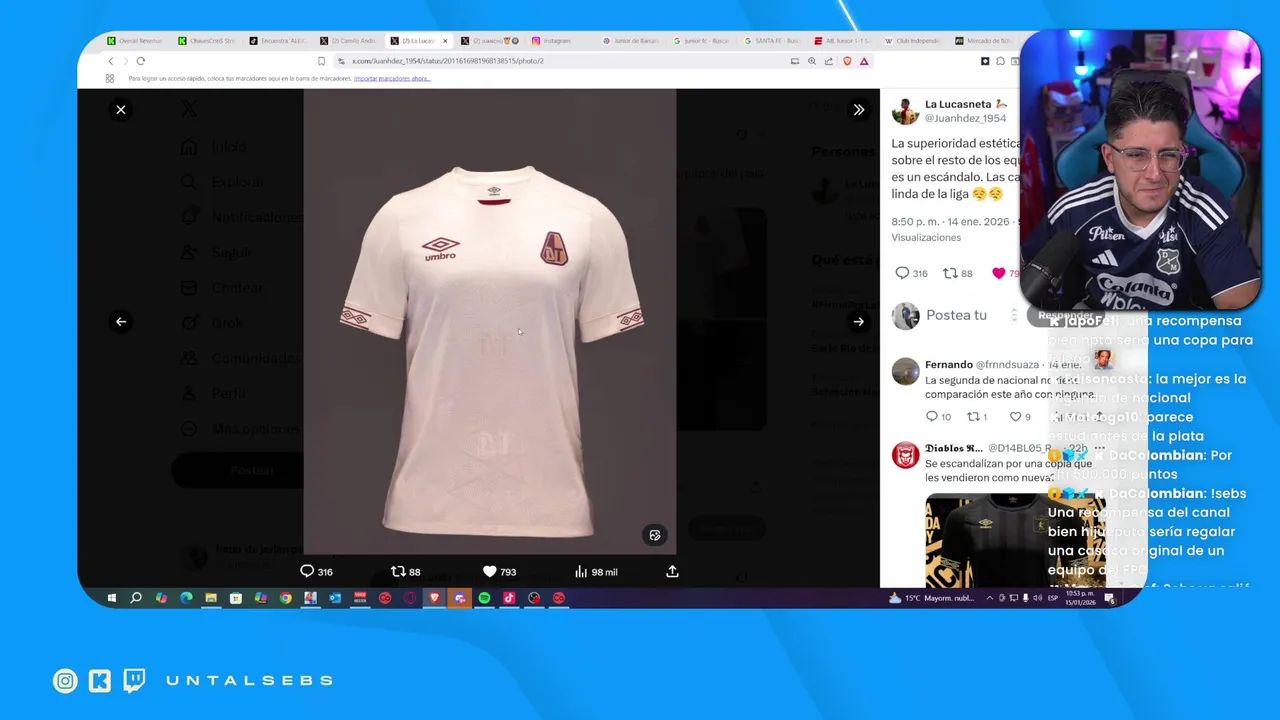Click the taskbar clock showing 10:53 p. m.
1280x720 pixels.
point(1081,598)
